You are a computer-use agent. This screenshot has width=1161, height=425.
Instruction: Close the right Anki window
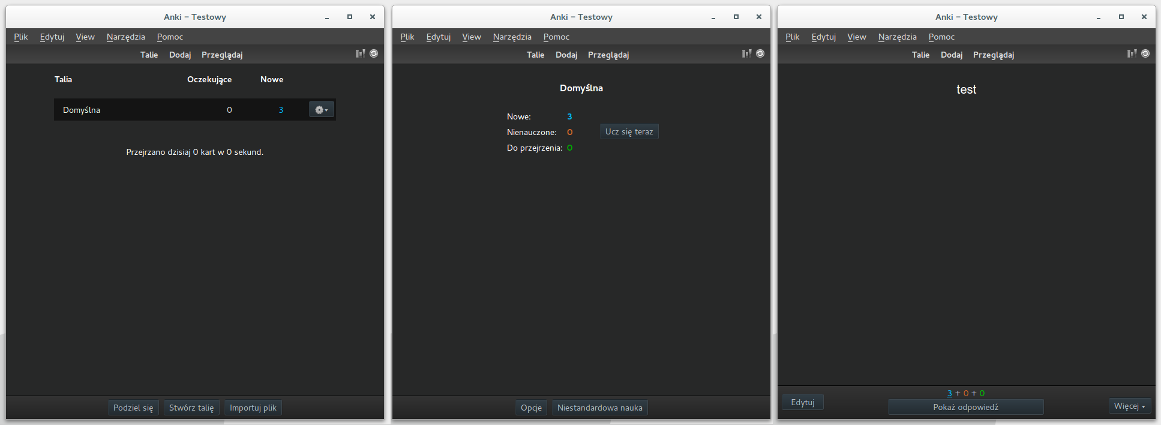point(1145,16)
